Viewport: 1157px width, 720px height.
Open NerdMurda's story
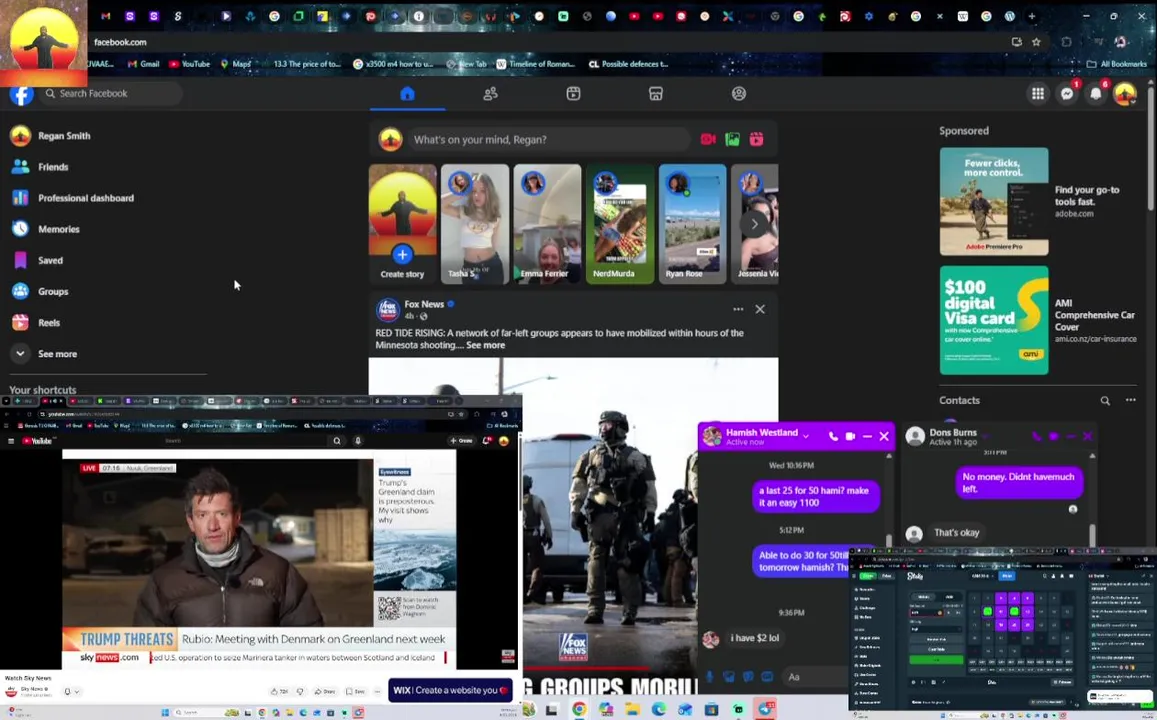[x=619, y=224]
